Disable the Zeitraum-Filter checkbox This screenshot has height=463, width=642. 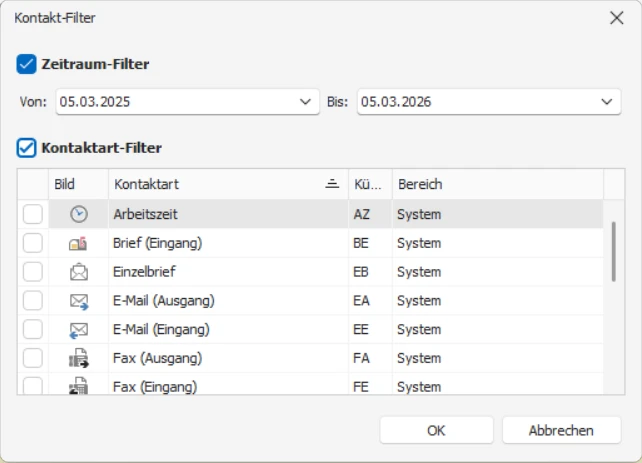26,64
